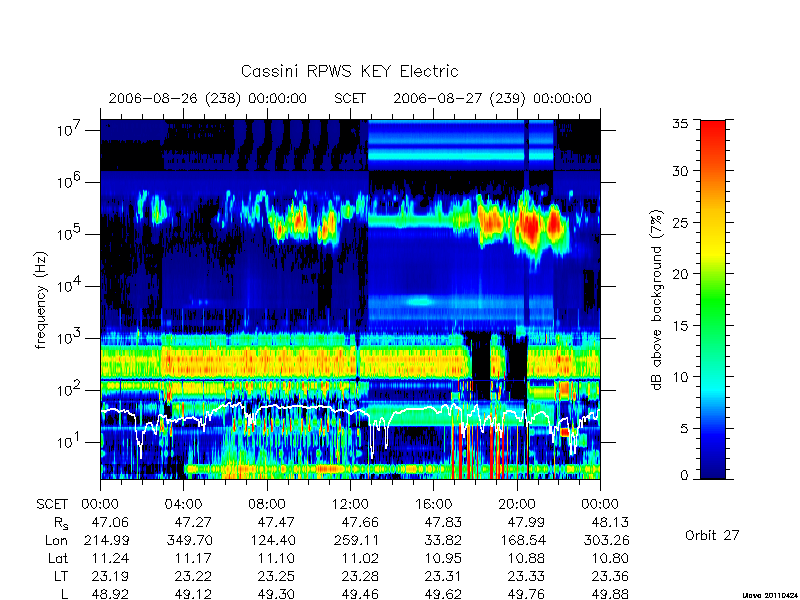Click the Rs row value 48.13

[x=610, y=522]
